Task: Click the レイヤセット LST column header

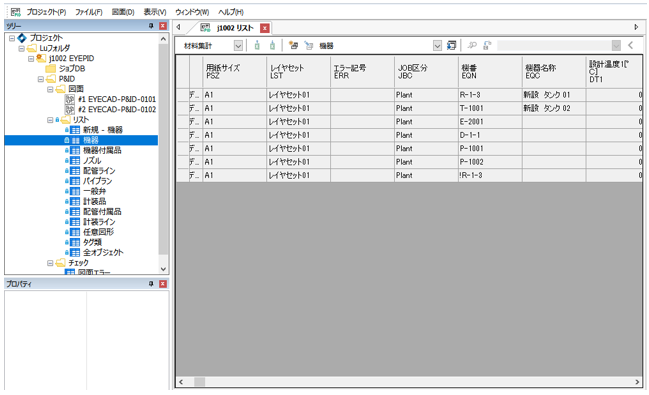Action: pyautogui.click(x=298, y=72)
